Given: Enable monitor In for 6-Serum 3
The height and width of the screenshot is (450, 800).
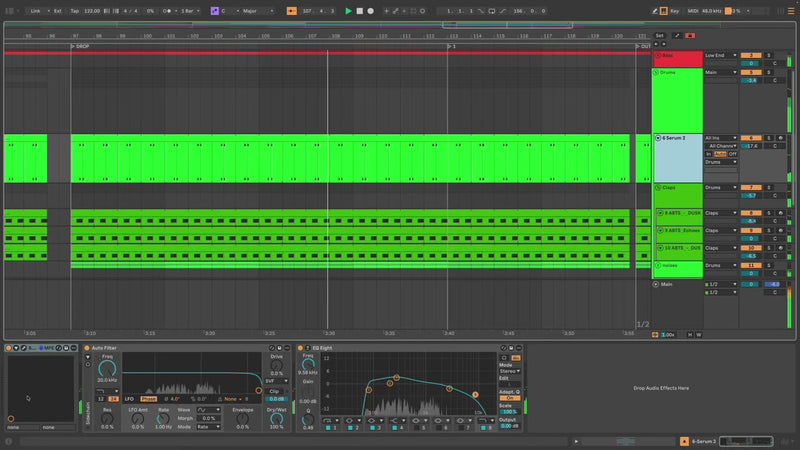Looking at the screenshot, I should pos(709,154).
